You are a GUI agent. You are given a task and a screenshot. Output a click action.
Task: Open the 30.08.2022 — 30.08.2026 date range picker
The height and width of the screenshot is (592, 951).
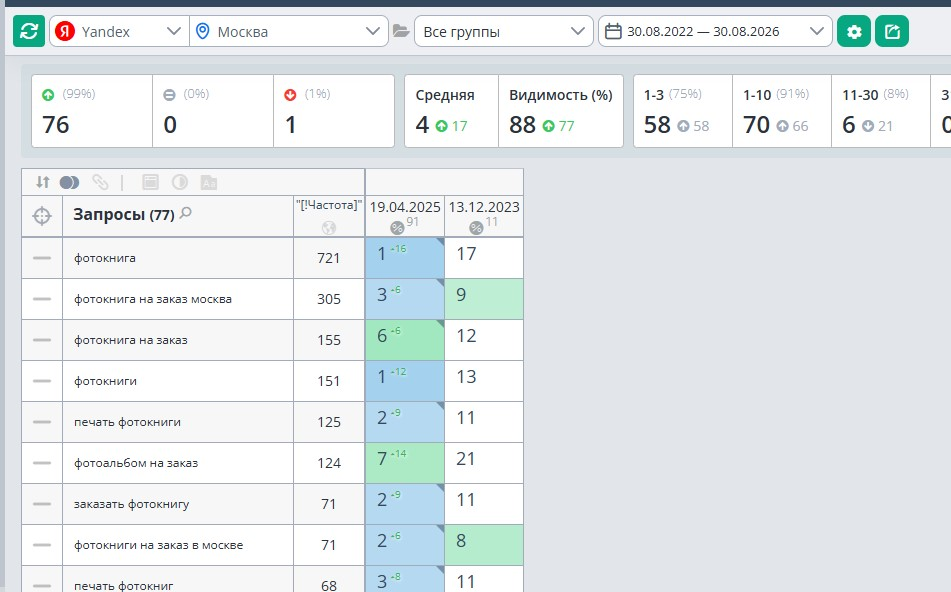pyautogui.click(x=715, y=32)
